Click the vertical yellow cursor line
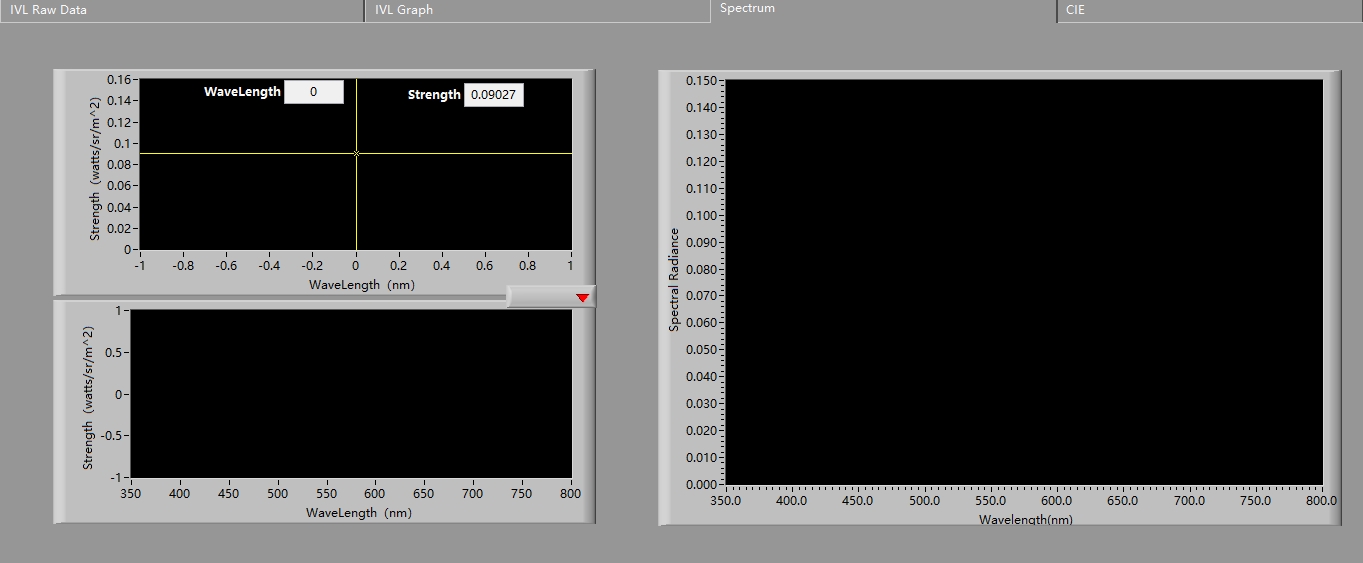This screenshot has height=563, width=1363. 356,210
